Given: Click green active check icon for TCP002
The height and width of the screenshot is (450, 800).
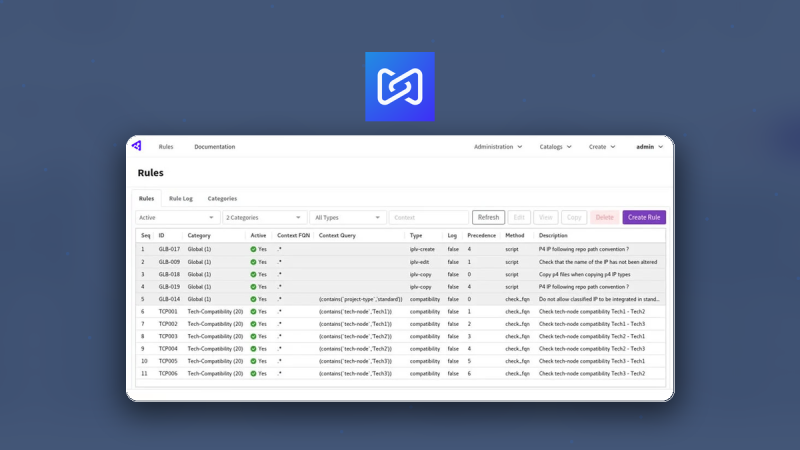Looking at the screenshot, I should pyautogui.click(x=253, y=324).
